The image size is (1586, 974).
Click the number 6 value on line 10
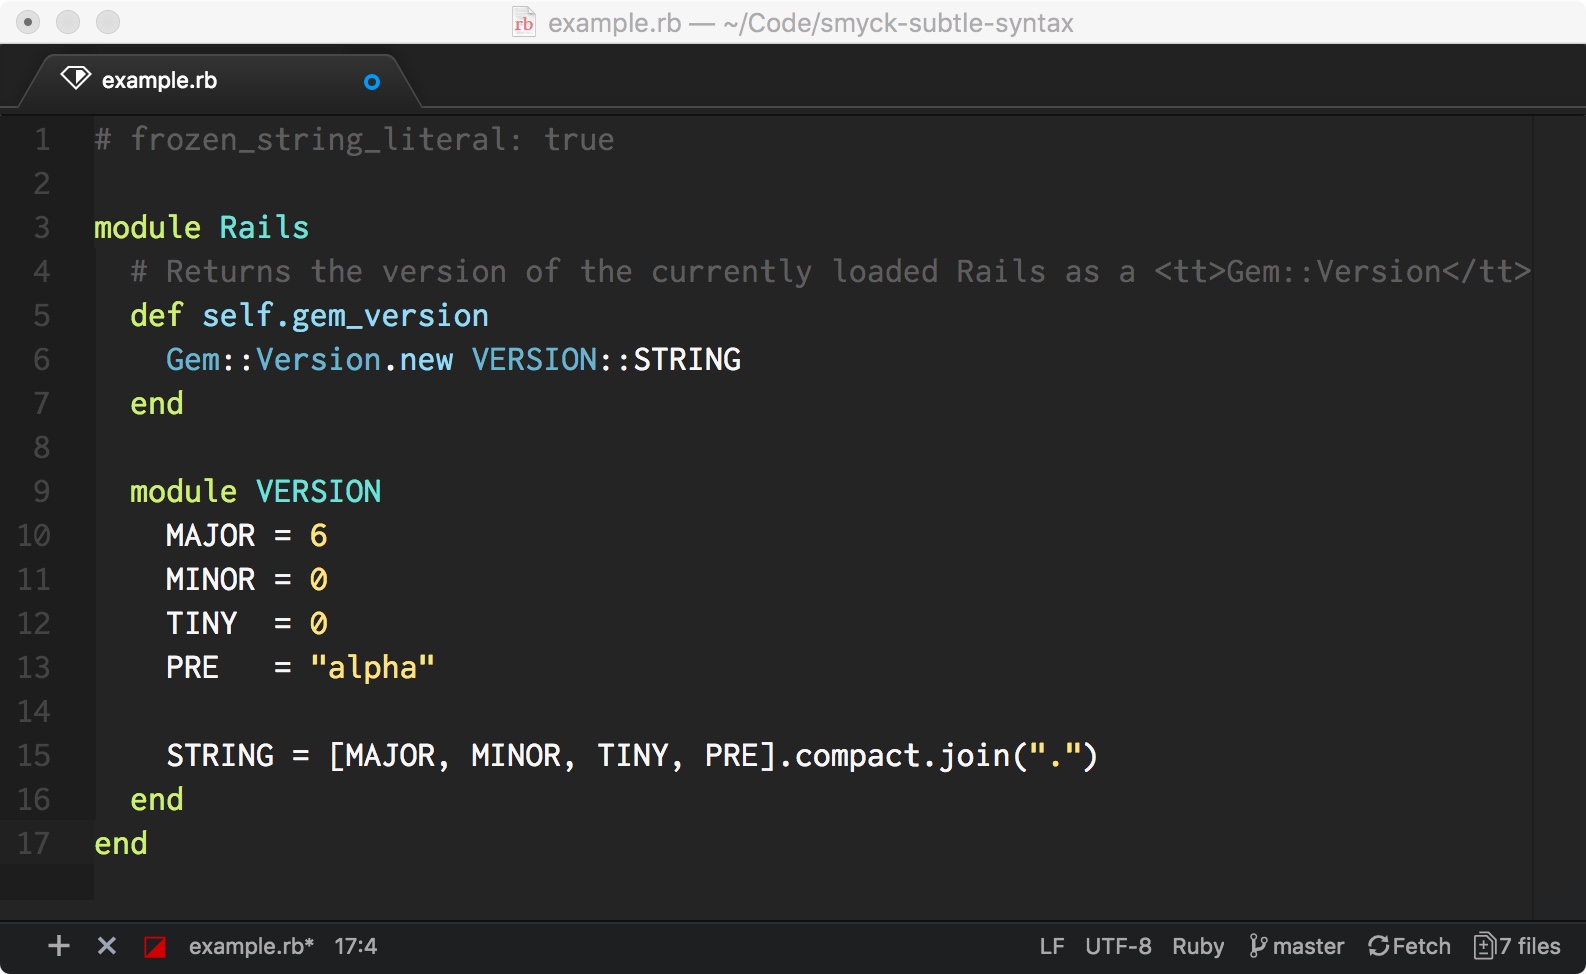318,535
